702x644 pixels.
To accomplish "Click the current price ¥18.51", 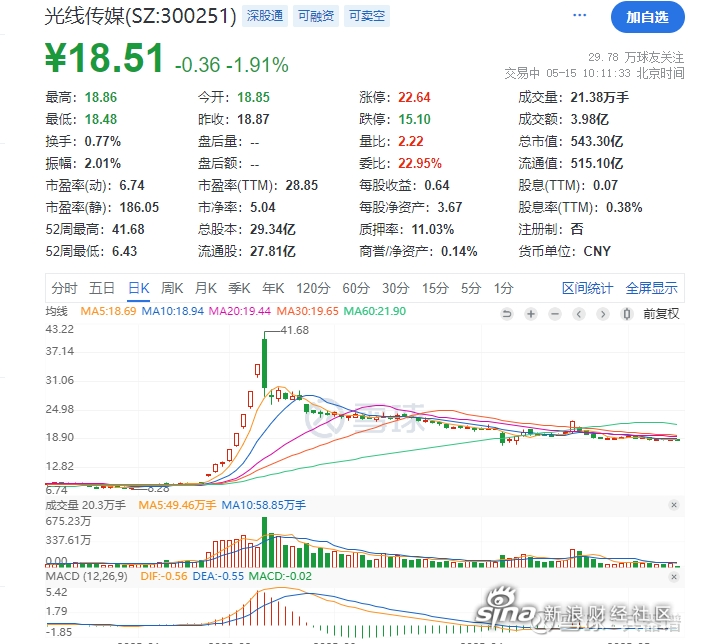I will pyautogui.click(x=104, y=58).
